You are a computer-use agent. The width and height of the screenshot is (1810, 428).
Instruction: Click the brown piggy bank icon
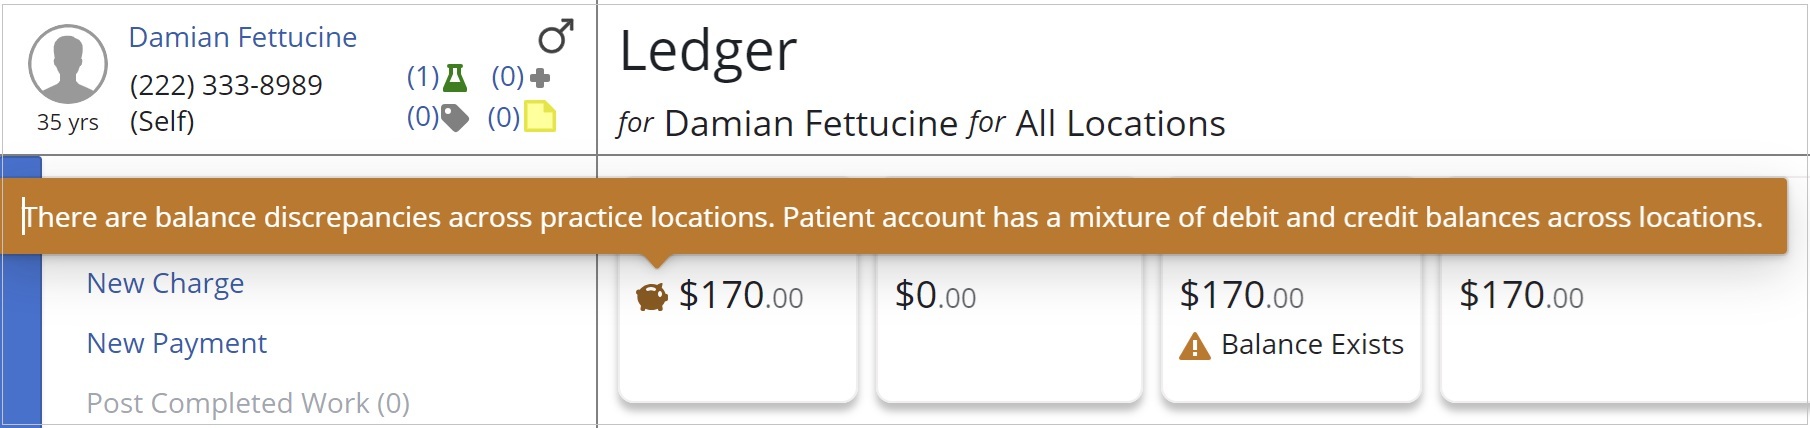coord(652,297)
